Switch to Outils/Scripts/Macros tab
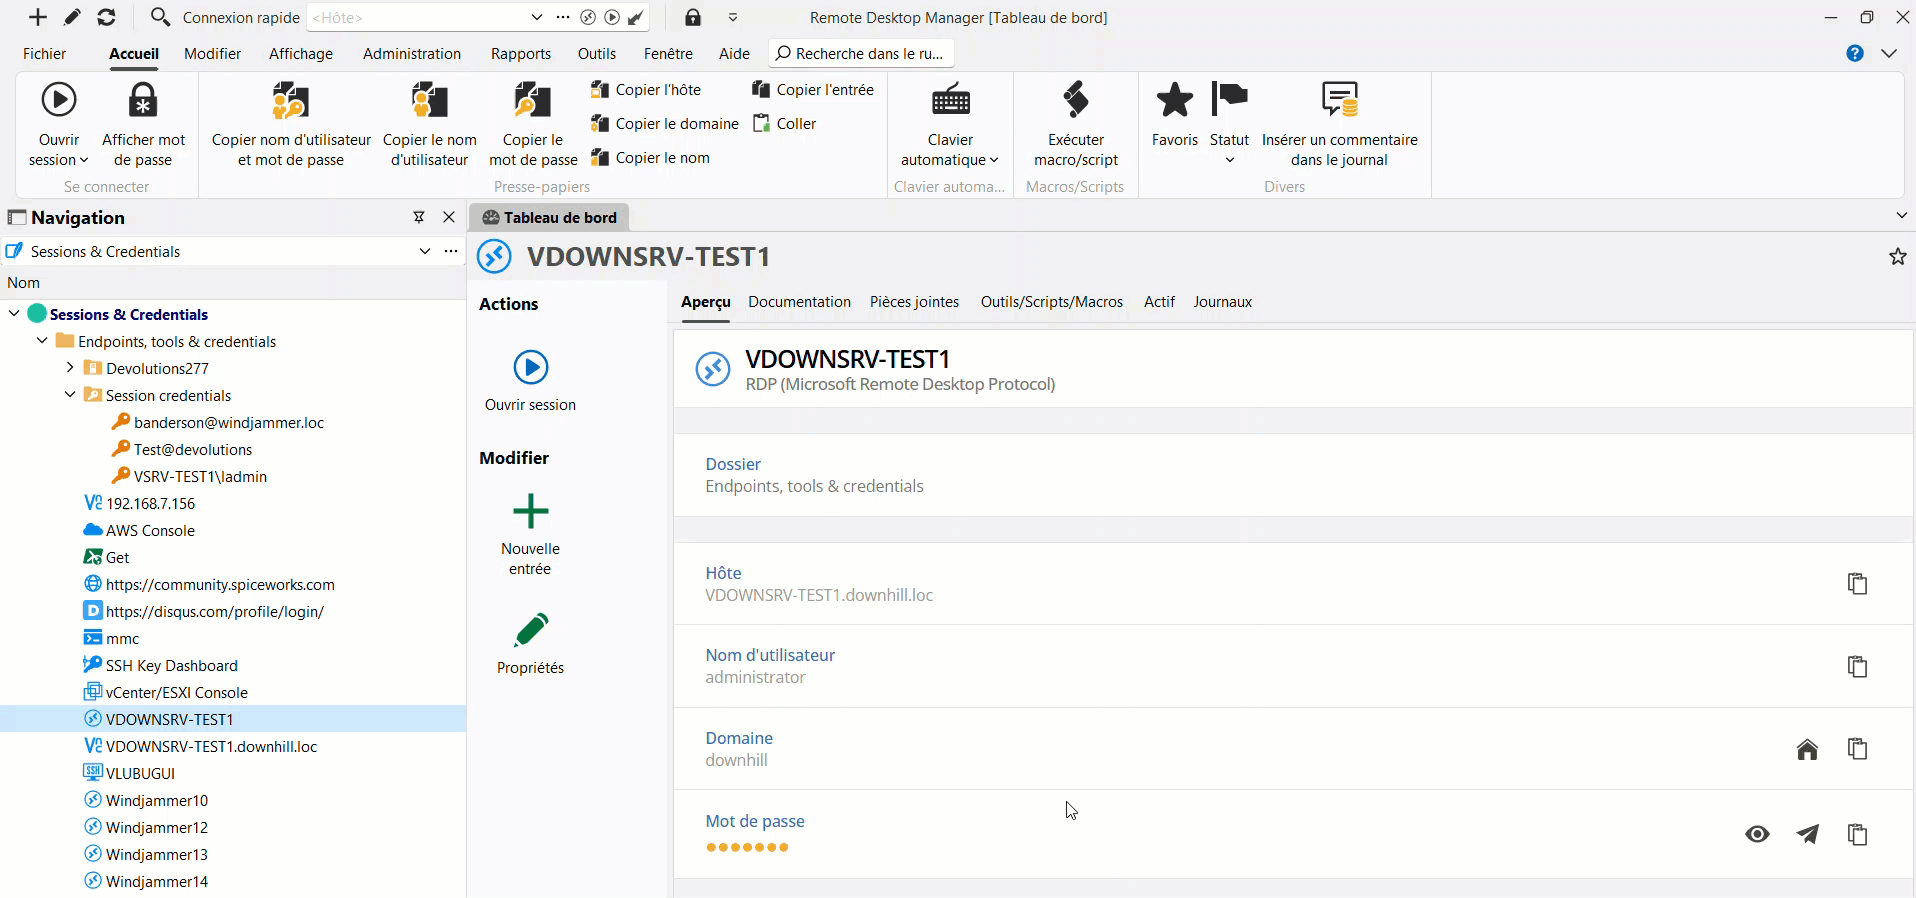Image resolution: width=1916 pixels, height=898 pixels. (x=1051, y=302)
